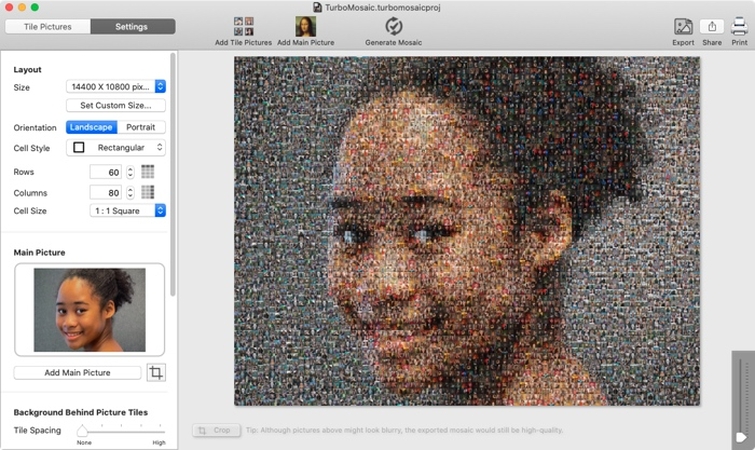Click the main picture thumbnail of the girl
Image resolution: width=755 pixels, height=450 pixels.
[90, 309]
